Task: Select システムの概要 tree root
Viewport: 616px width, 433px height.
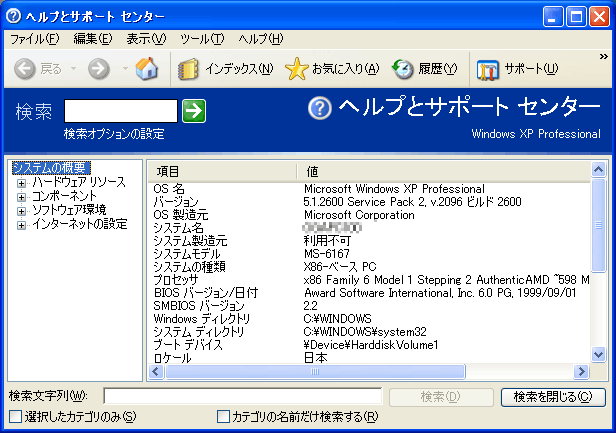Action: (51, 168)
